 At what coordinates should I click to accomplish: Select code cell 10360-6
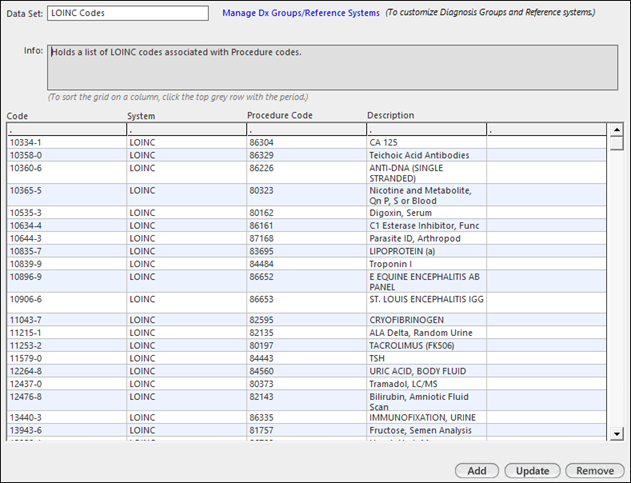[66, 173]
